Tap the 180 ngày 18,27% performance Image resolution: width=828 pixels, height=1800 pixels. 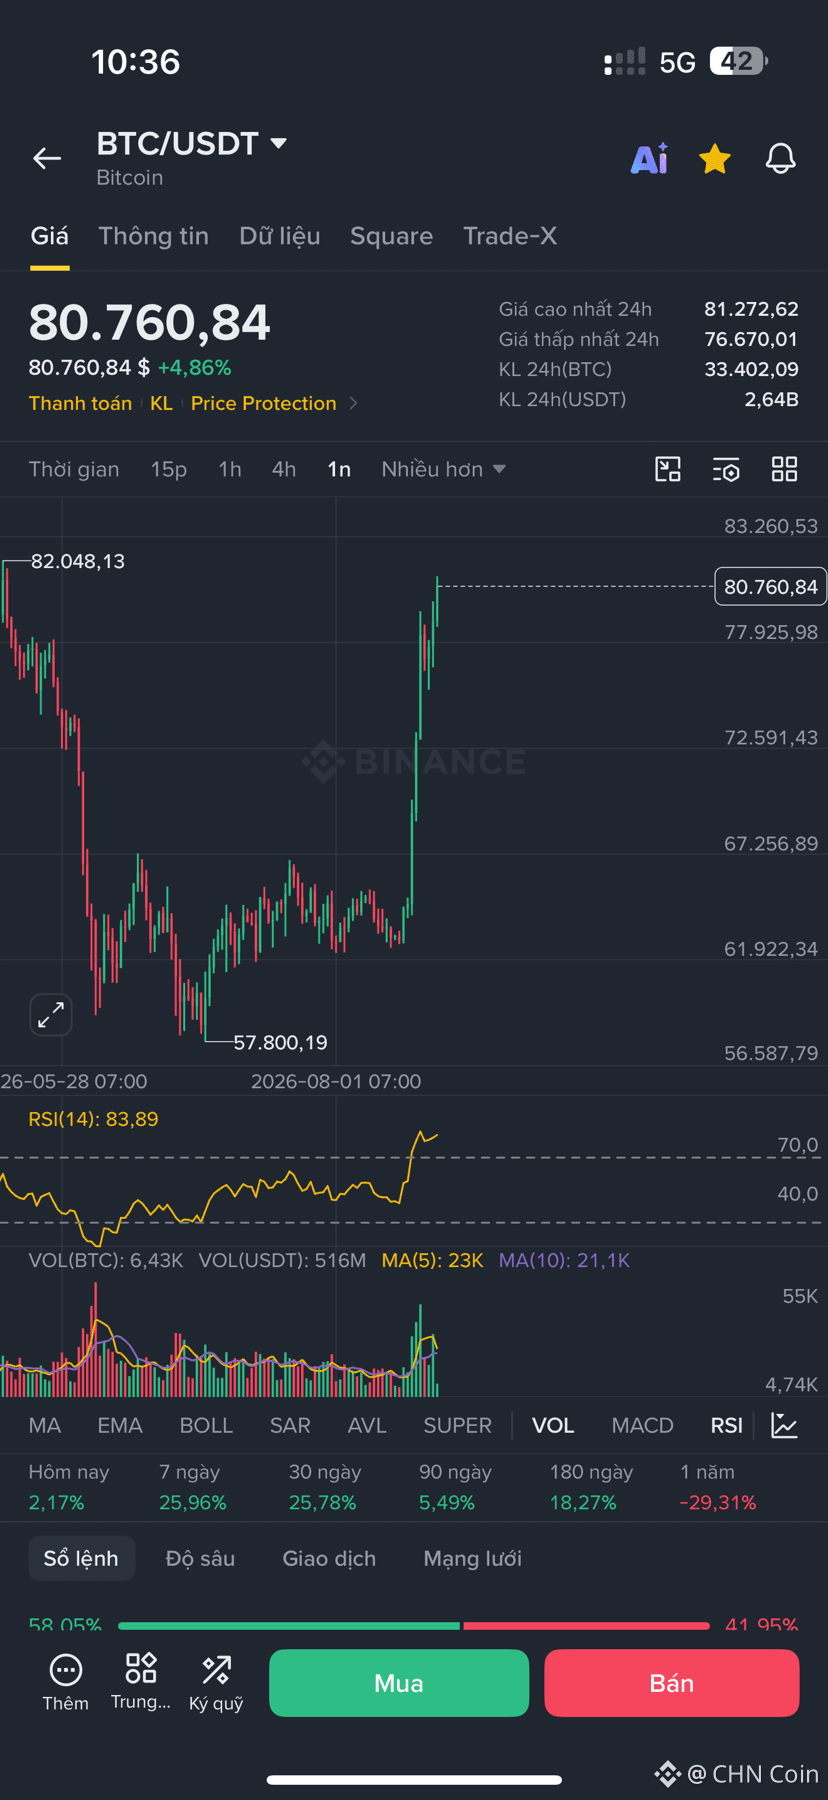tap(591, 1487)
